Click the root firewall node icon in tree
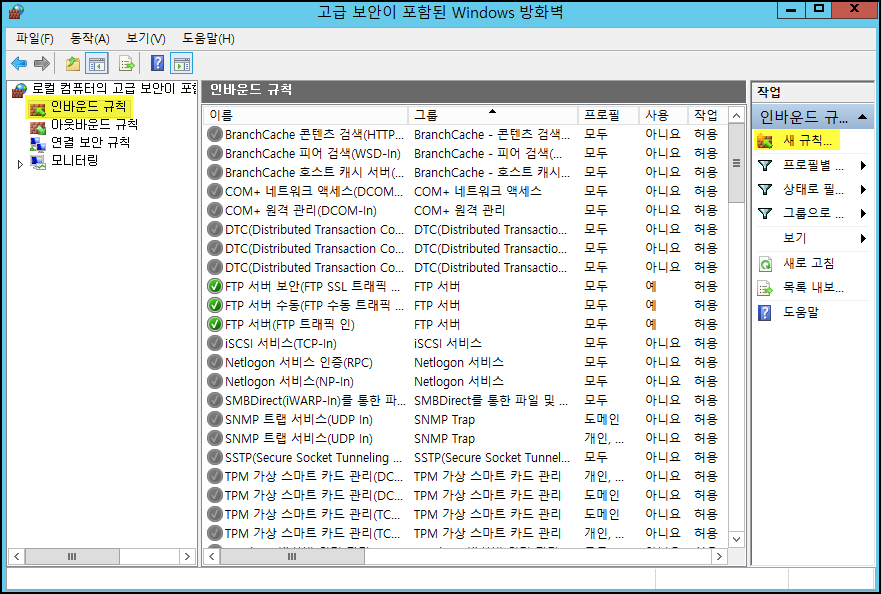 [x=19, y=90]
